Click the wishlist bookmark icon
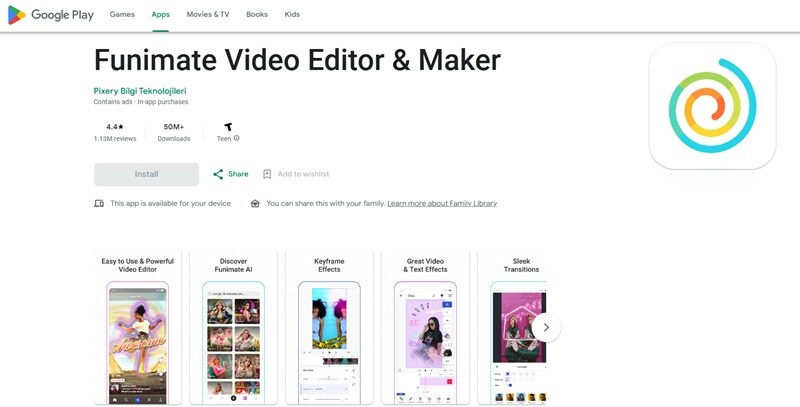The height and width of the screenshot is (407, 800). coord(267,174)
